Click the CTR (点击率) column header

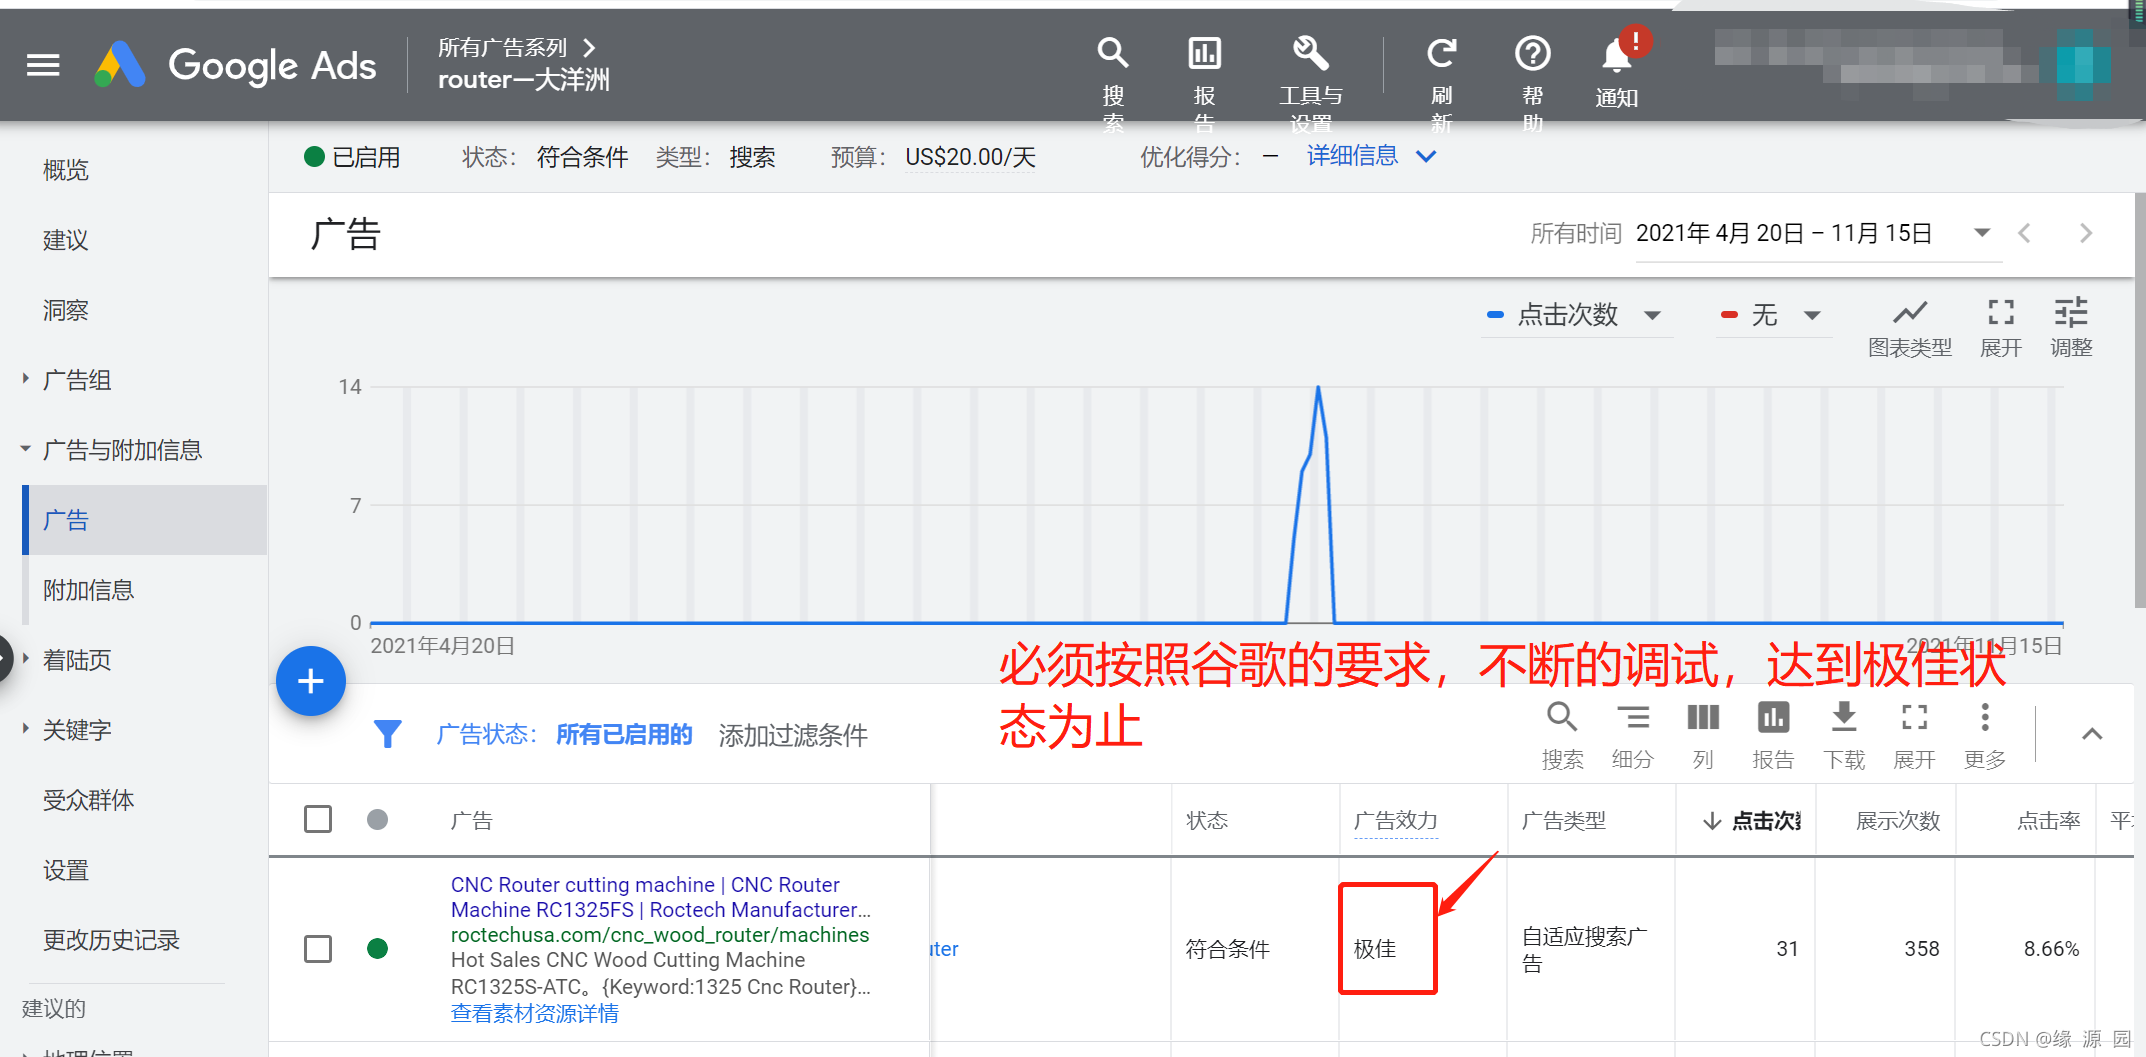point(2048,821)
